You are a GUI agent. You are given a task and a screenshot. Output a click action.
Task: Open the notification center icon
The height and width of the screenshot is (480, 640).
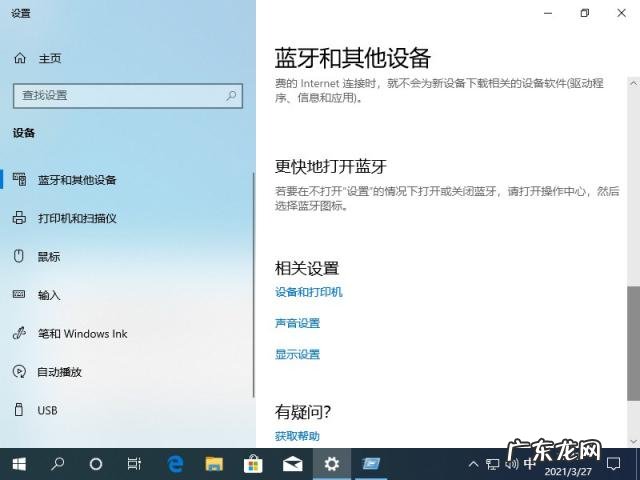[x=613, y=464]
